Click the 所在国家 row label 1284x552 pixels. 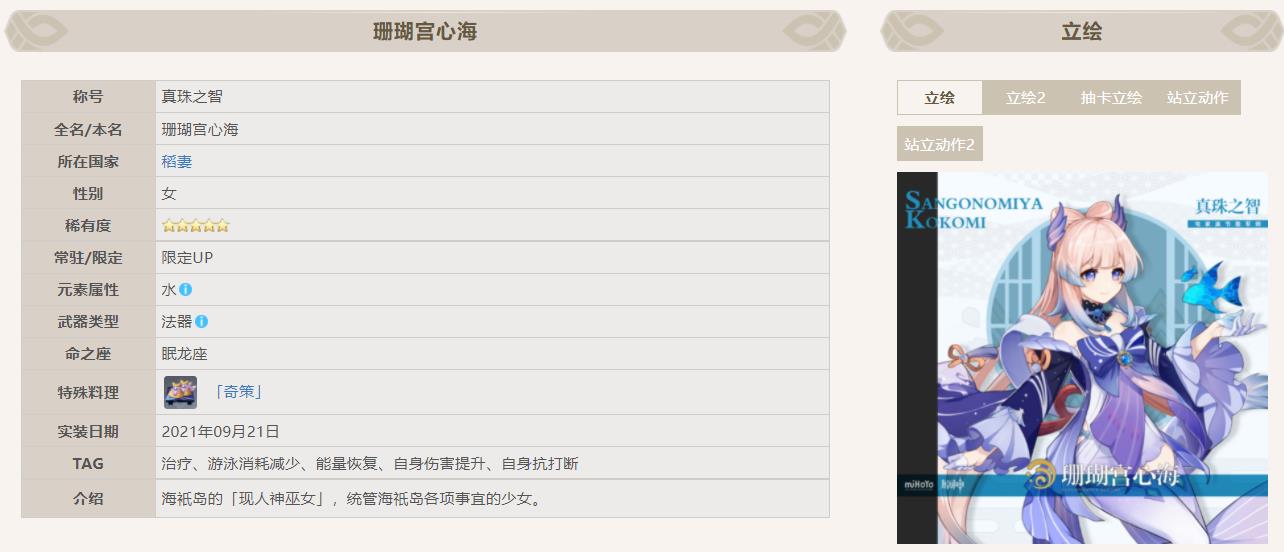(88, 161)
